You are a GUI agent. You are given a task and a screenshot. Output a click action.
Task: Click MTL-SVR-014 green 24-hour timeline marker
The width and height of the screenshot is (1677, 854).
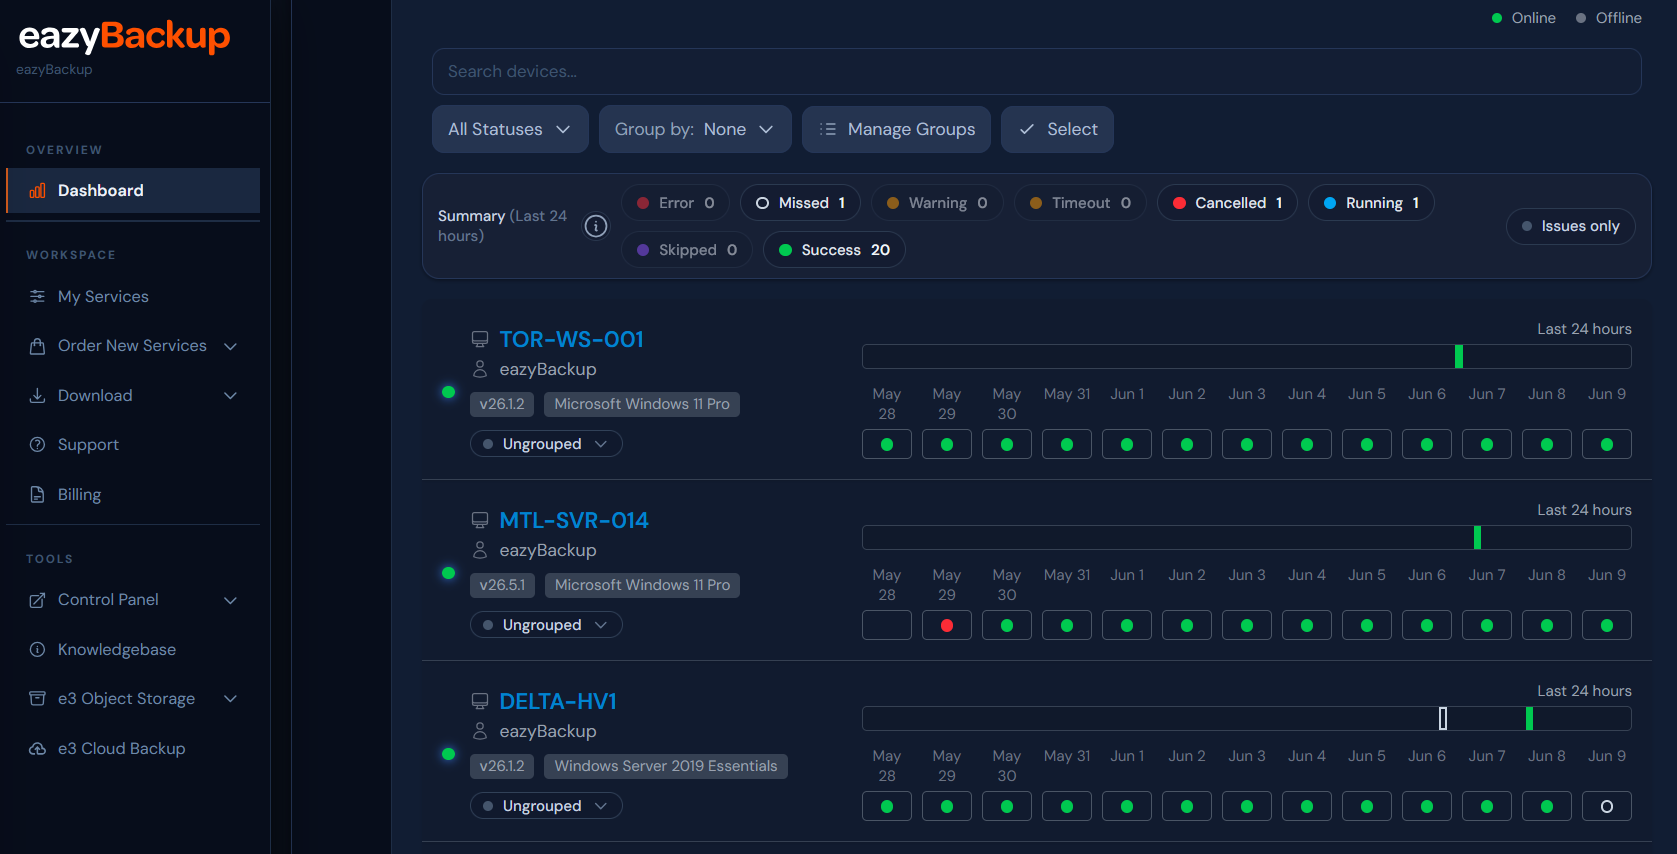tap(1477, 537)
